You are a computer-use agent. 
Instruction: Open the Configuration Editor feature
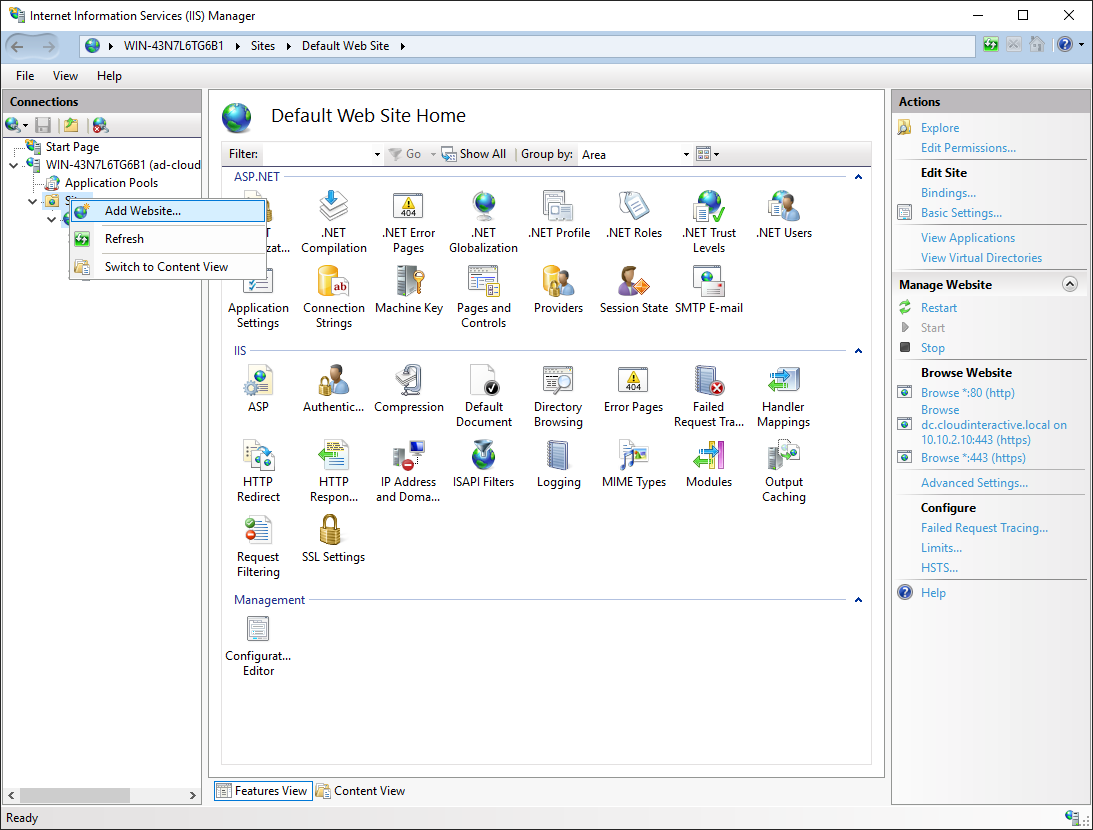point(258,646)
